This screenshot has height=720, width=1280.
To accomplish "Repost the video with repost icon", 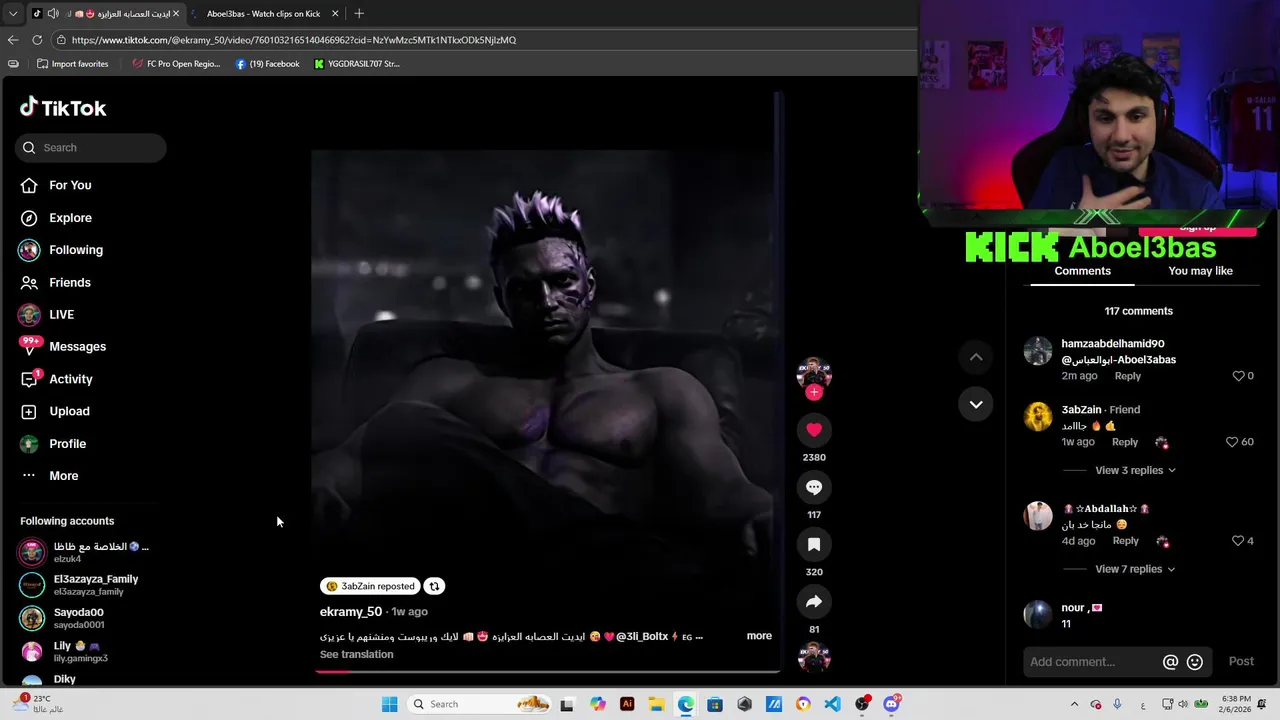I will pyautogui.click(x=434, y=586).
